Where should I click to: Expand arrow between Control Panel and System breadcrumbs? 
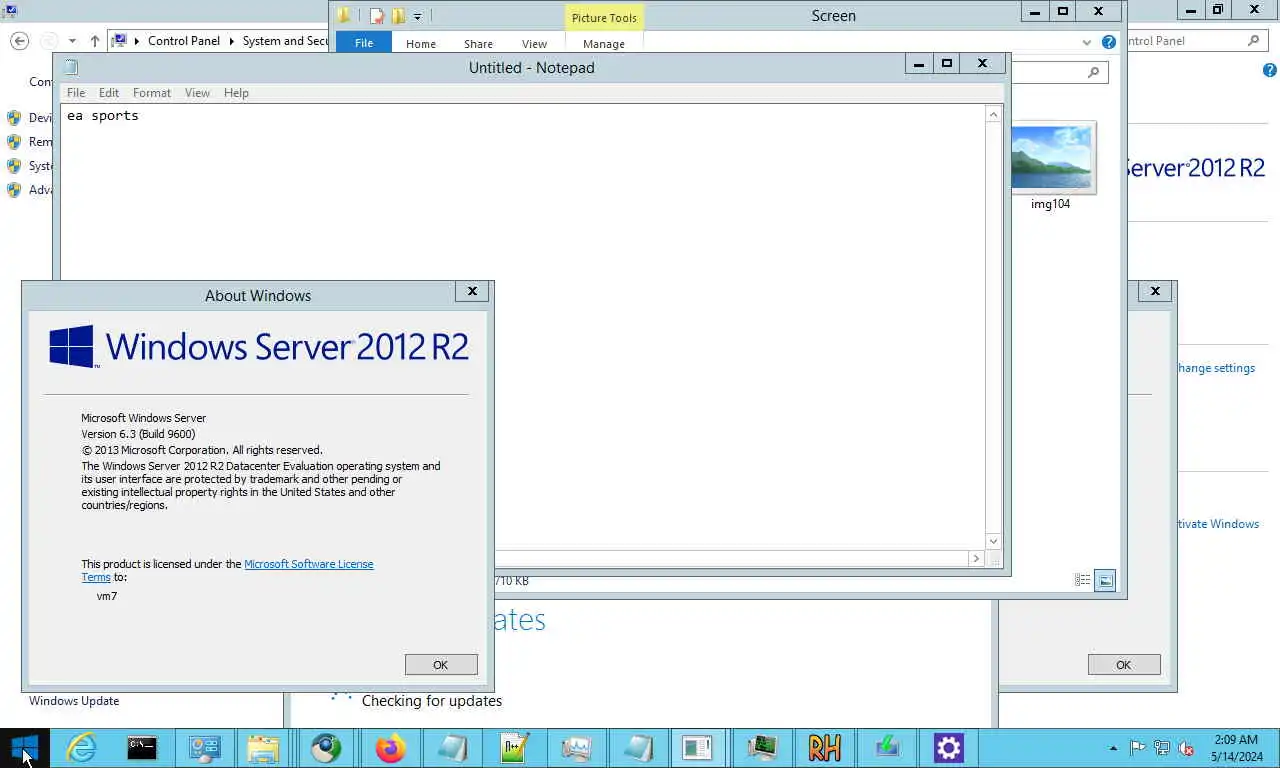231,41
